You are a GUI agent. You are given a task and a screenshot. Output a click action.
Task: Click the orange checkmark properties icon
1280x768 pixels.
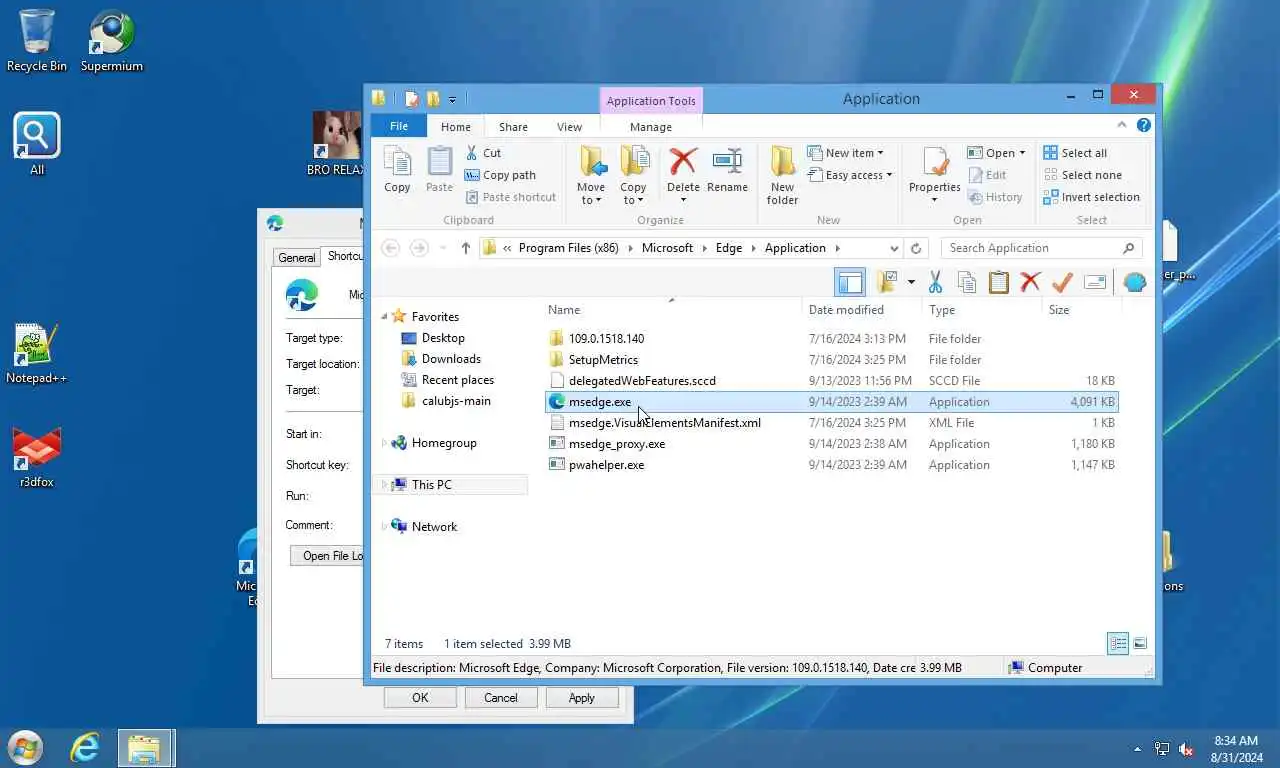tap(1062, 282)
